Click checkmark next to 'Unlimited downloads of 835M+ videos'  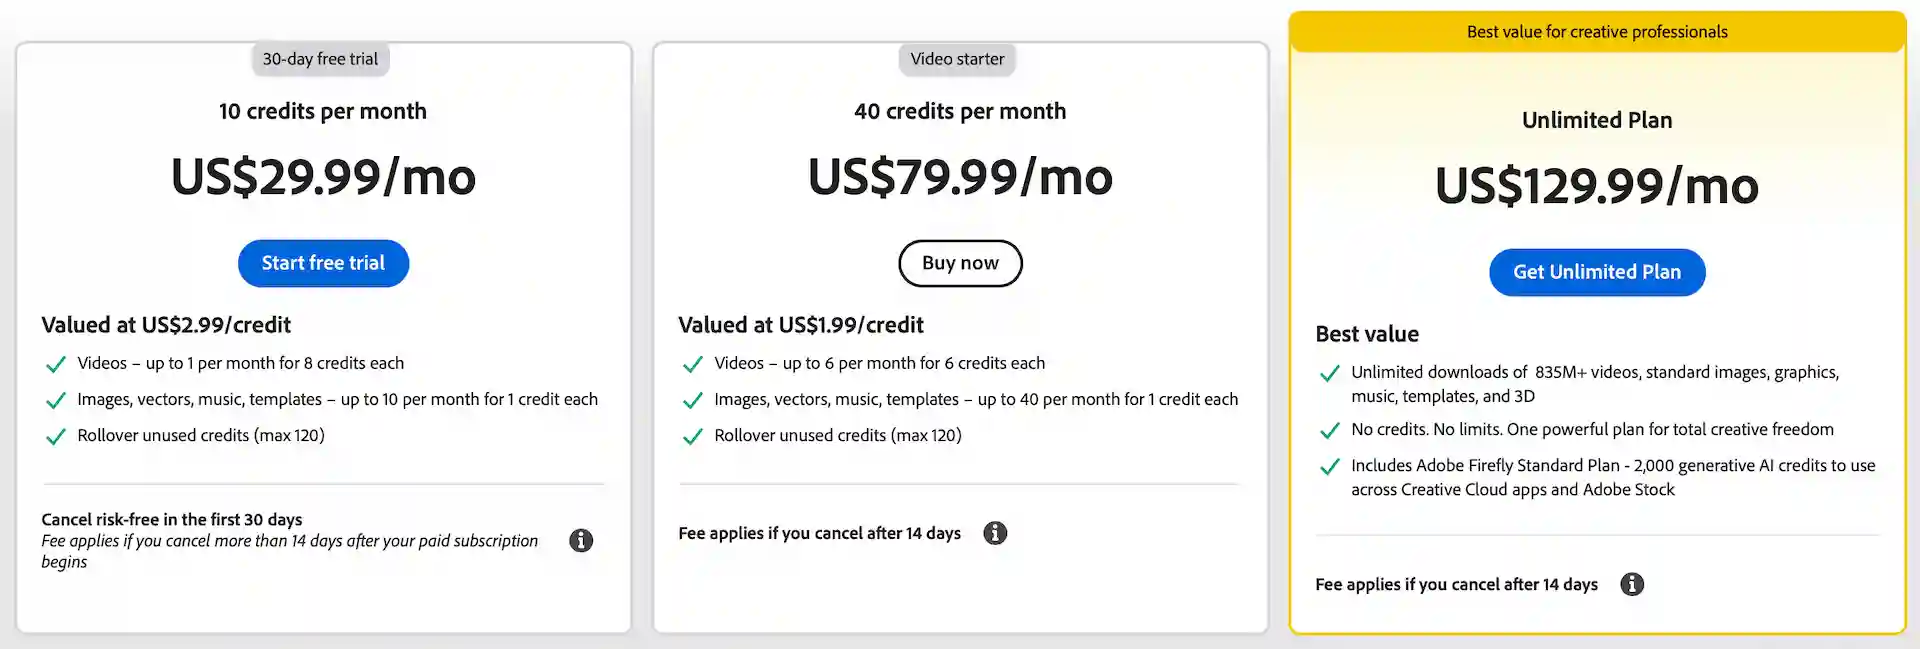tap(1329, 373)
